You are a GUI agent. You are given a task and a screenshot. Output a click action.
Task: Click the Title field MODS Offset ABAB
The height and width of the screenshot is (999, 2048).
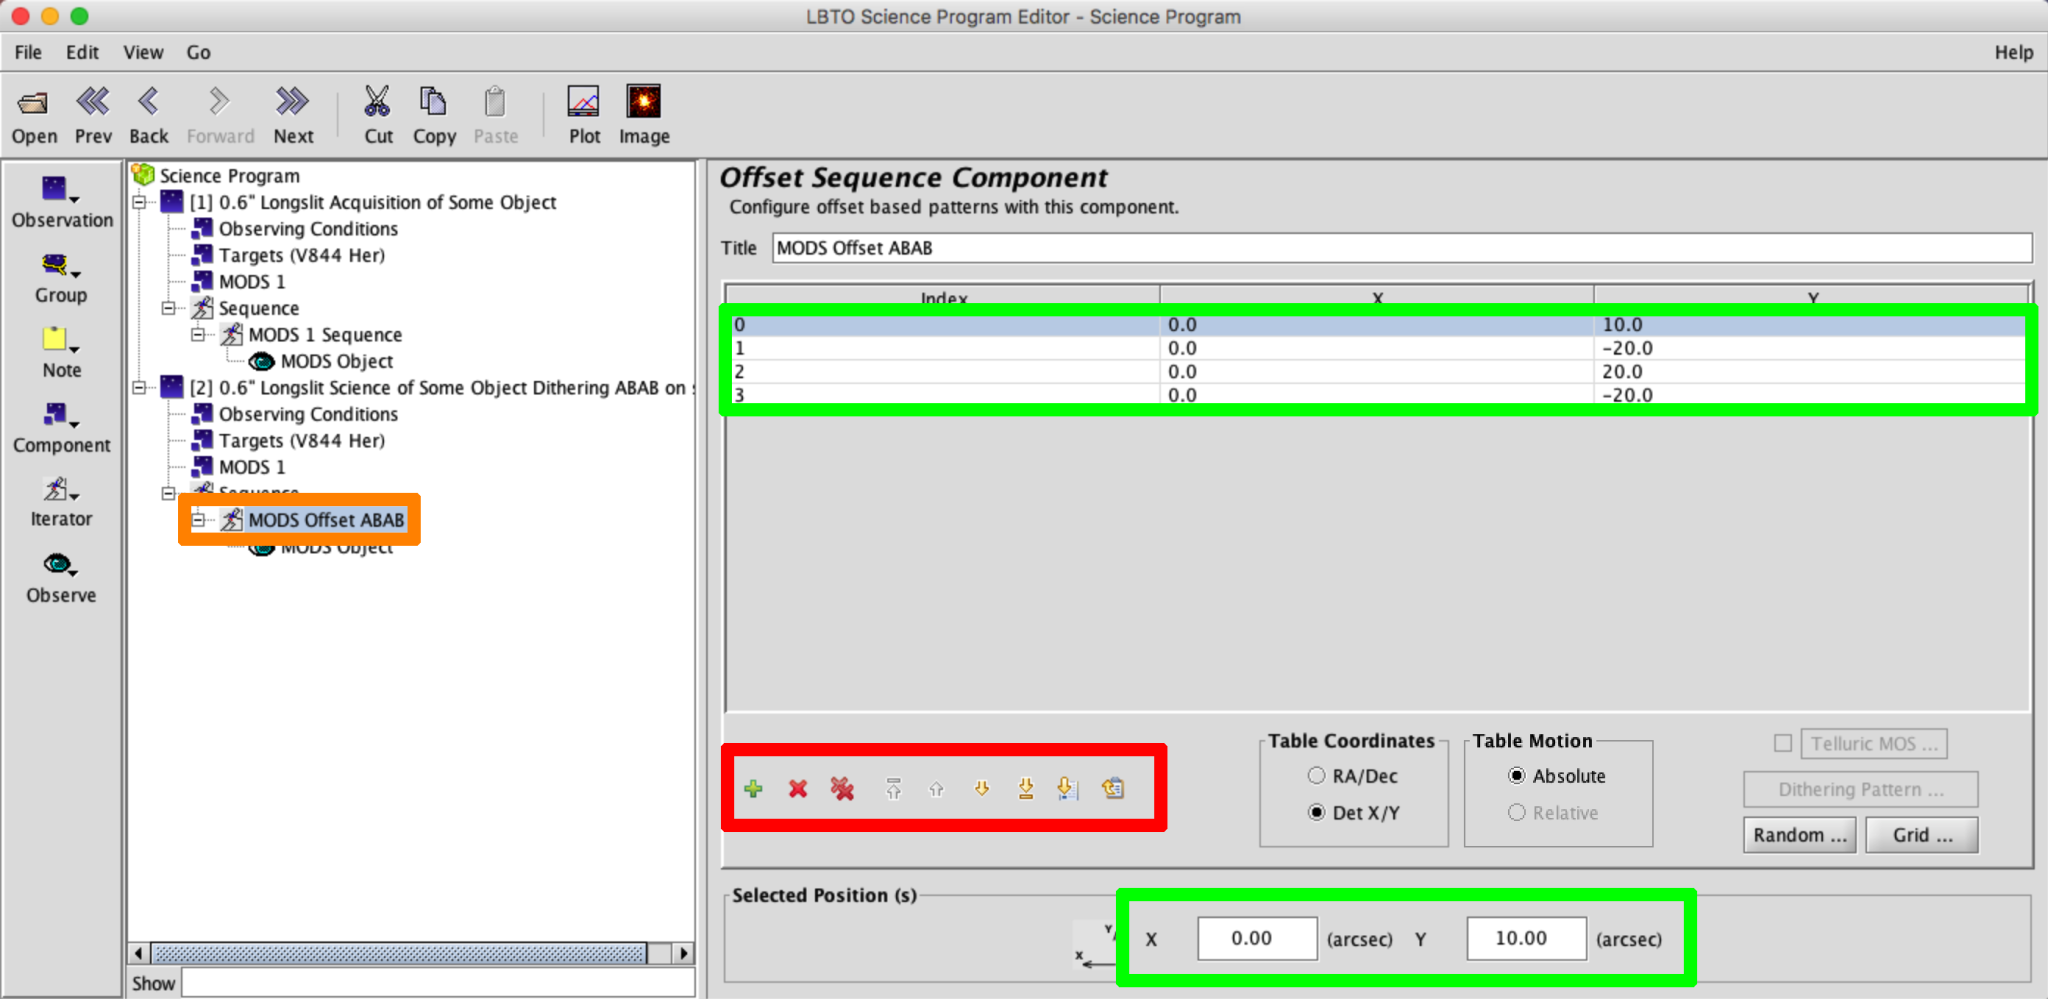1402,248
